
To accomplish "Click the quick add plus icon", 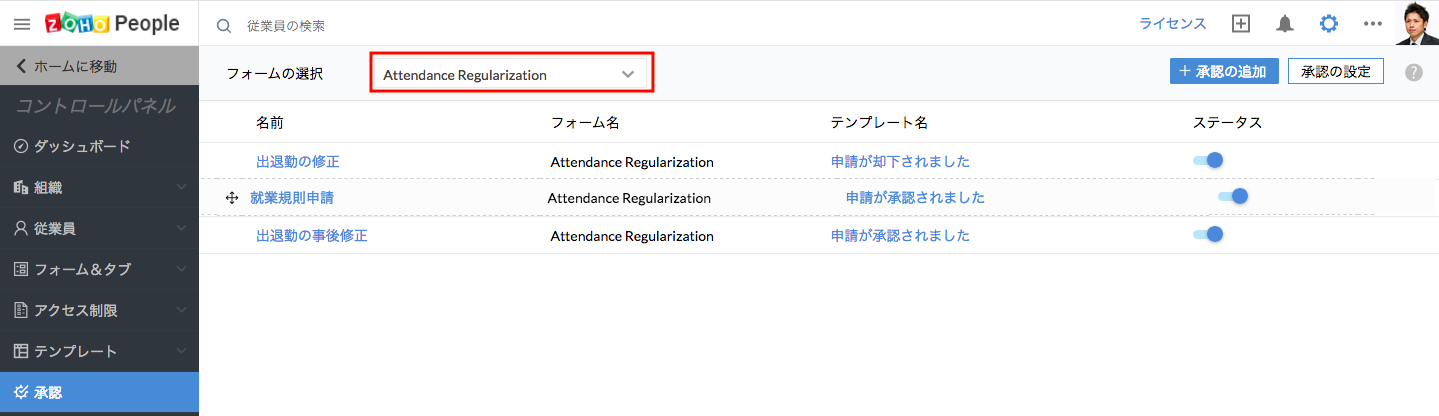I will 1241,24.
